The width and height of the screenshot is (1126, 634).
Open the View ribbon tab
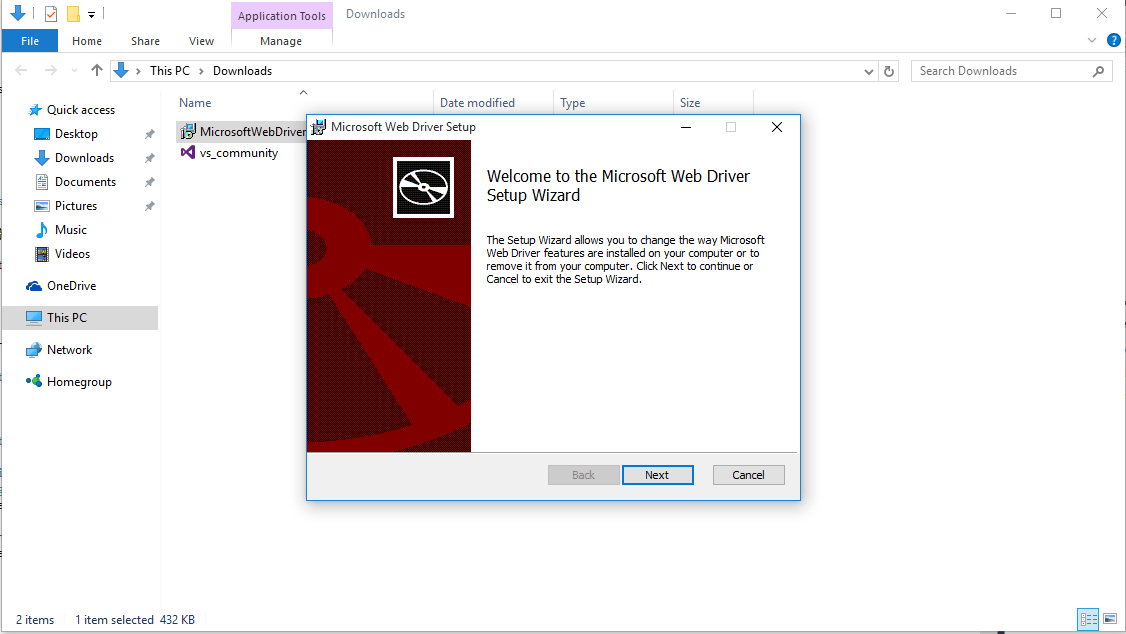(201, 41)
